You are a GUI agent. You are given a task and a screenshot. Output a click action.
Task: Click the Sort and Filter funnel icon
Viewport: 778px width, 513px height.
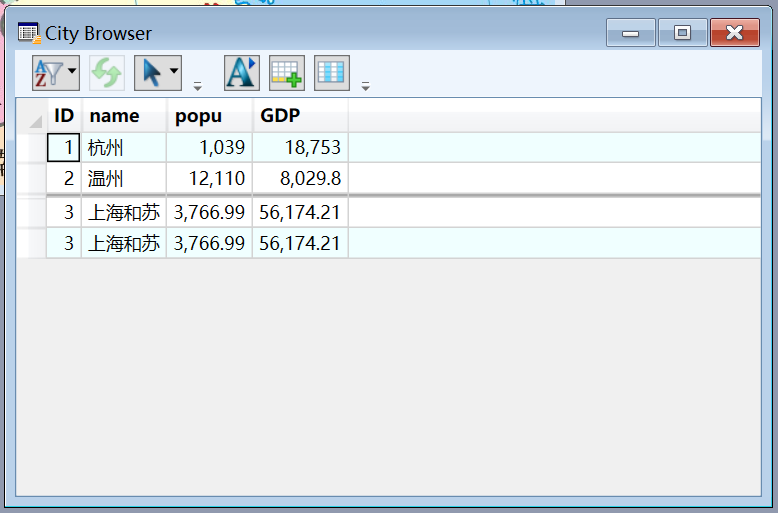[x=49, y=73]
